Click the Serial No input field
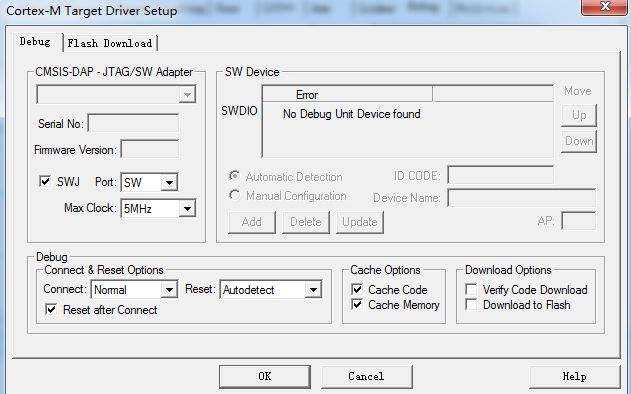This screenshot has height=394, width=631. click(133, 123)
